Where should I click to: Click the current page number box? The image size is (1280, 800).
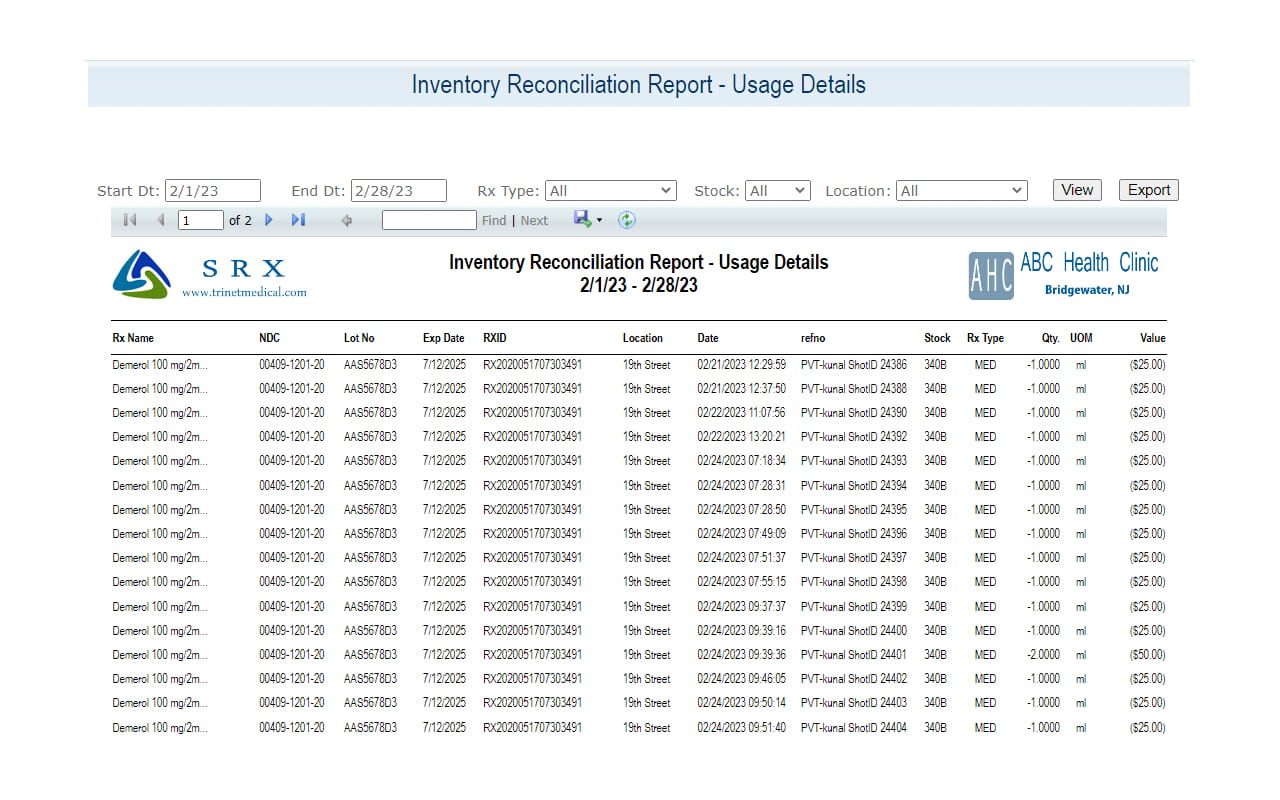(201, 220)
